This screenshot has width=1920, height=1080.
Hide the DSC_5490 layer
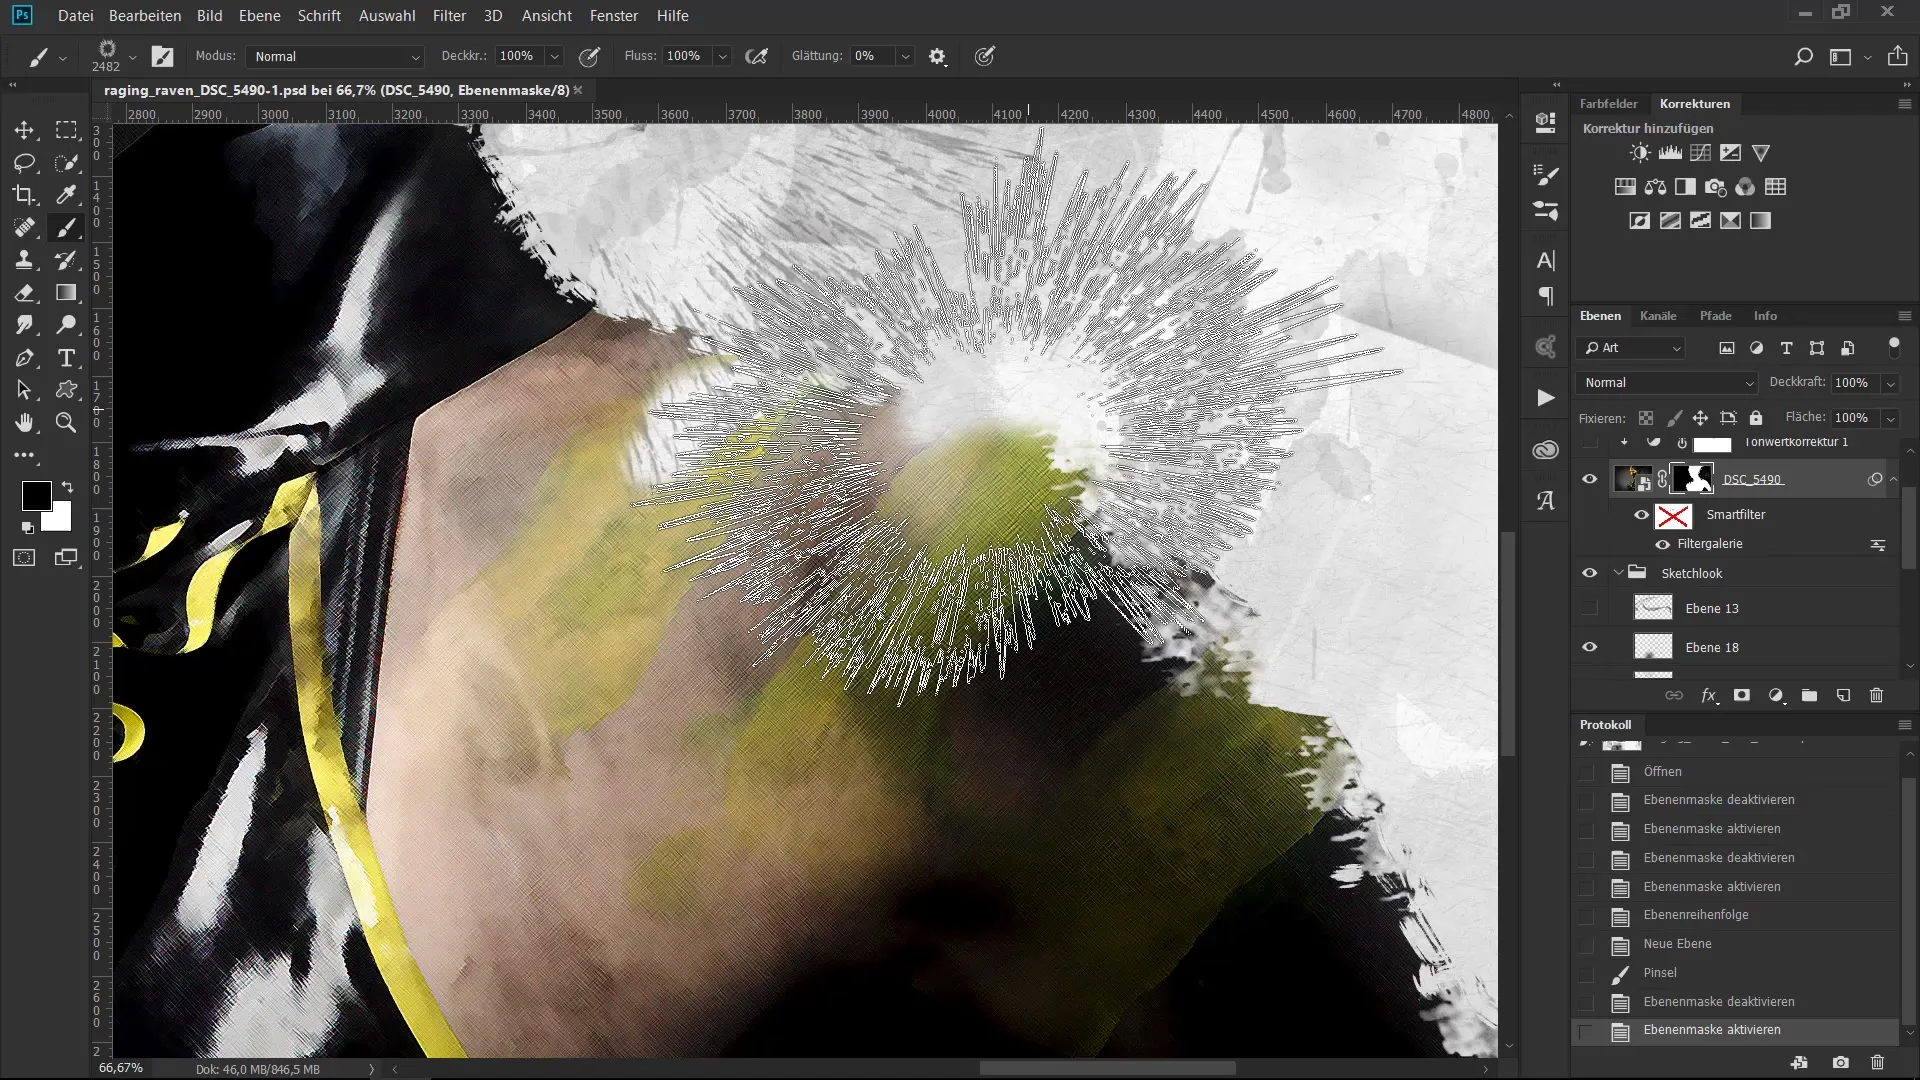point(1589,479)
